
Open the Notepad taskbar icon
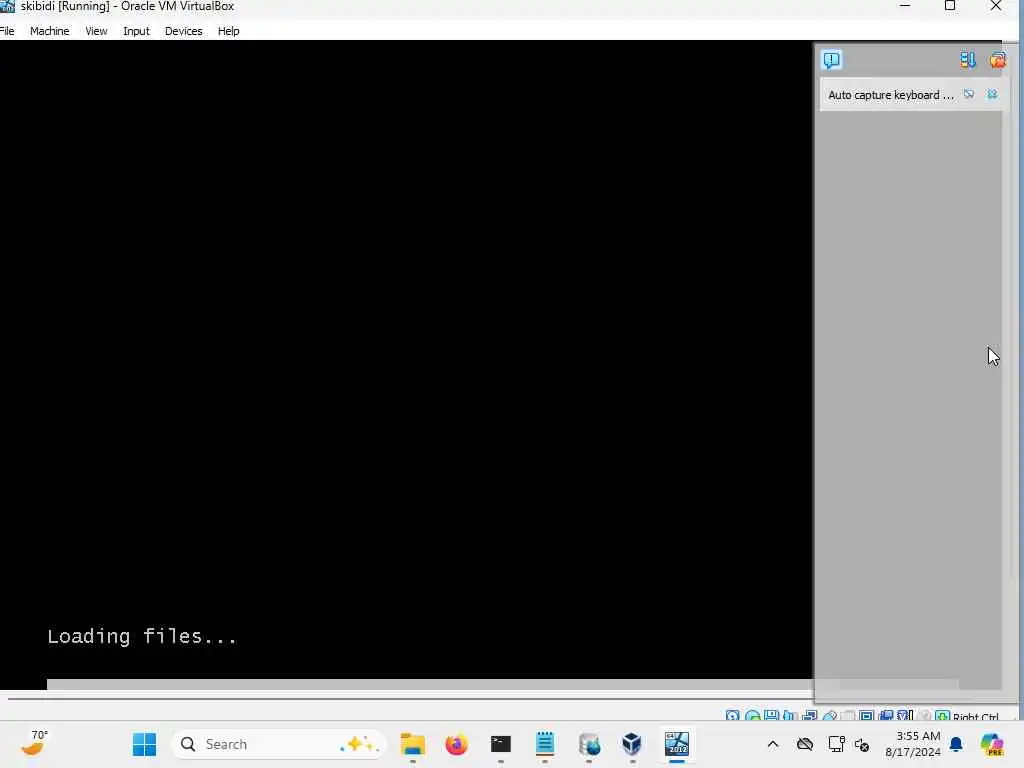coord(545,744)
